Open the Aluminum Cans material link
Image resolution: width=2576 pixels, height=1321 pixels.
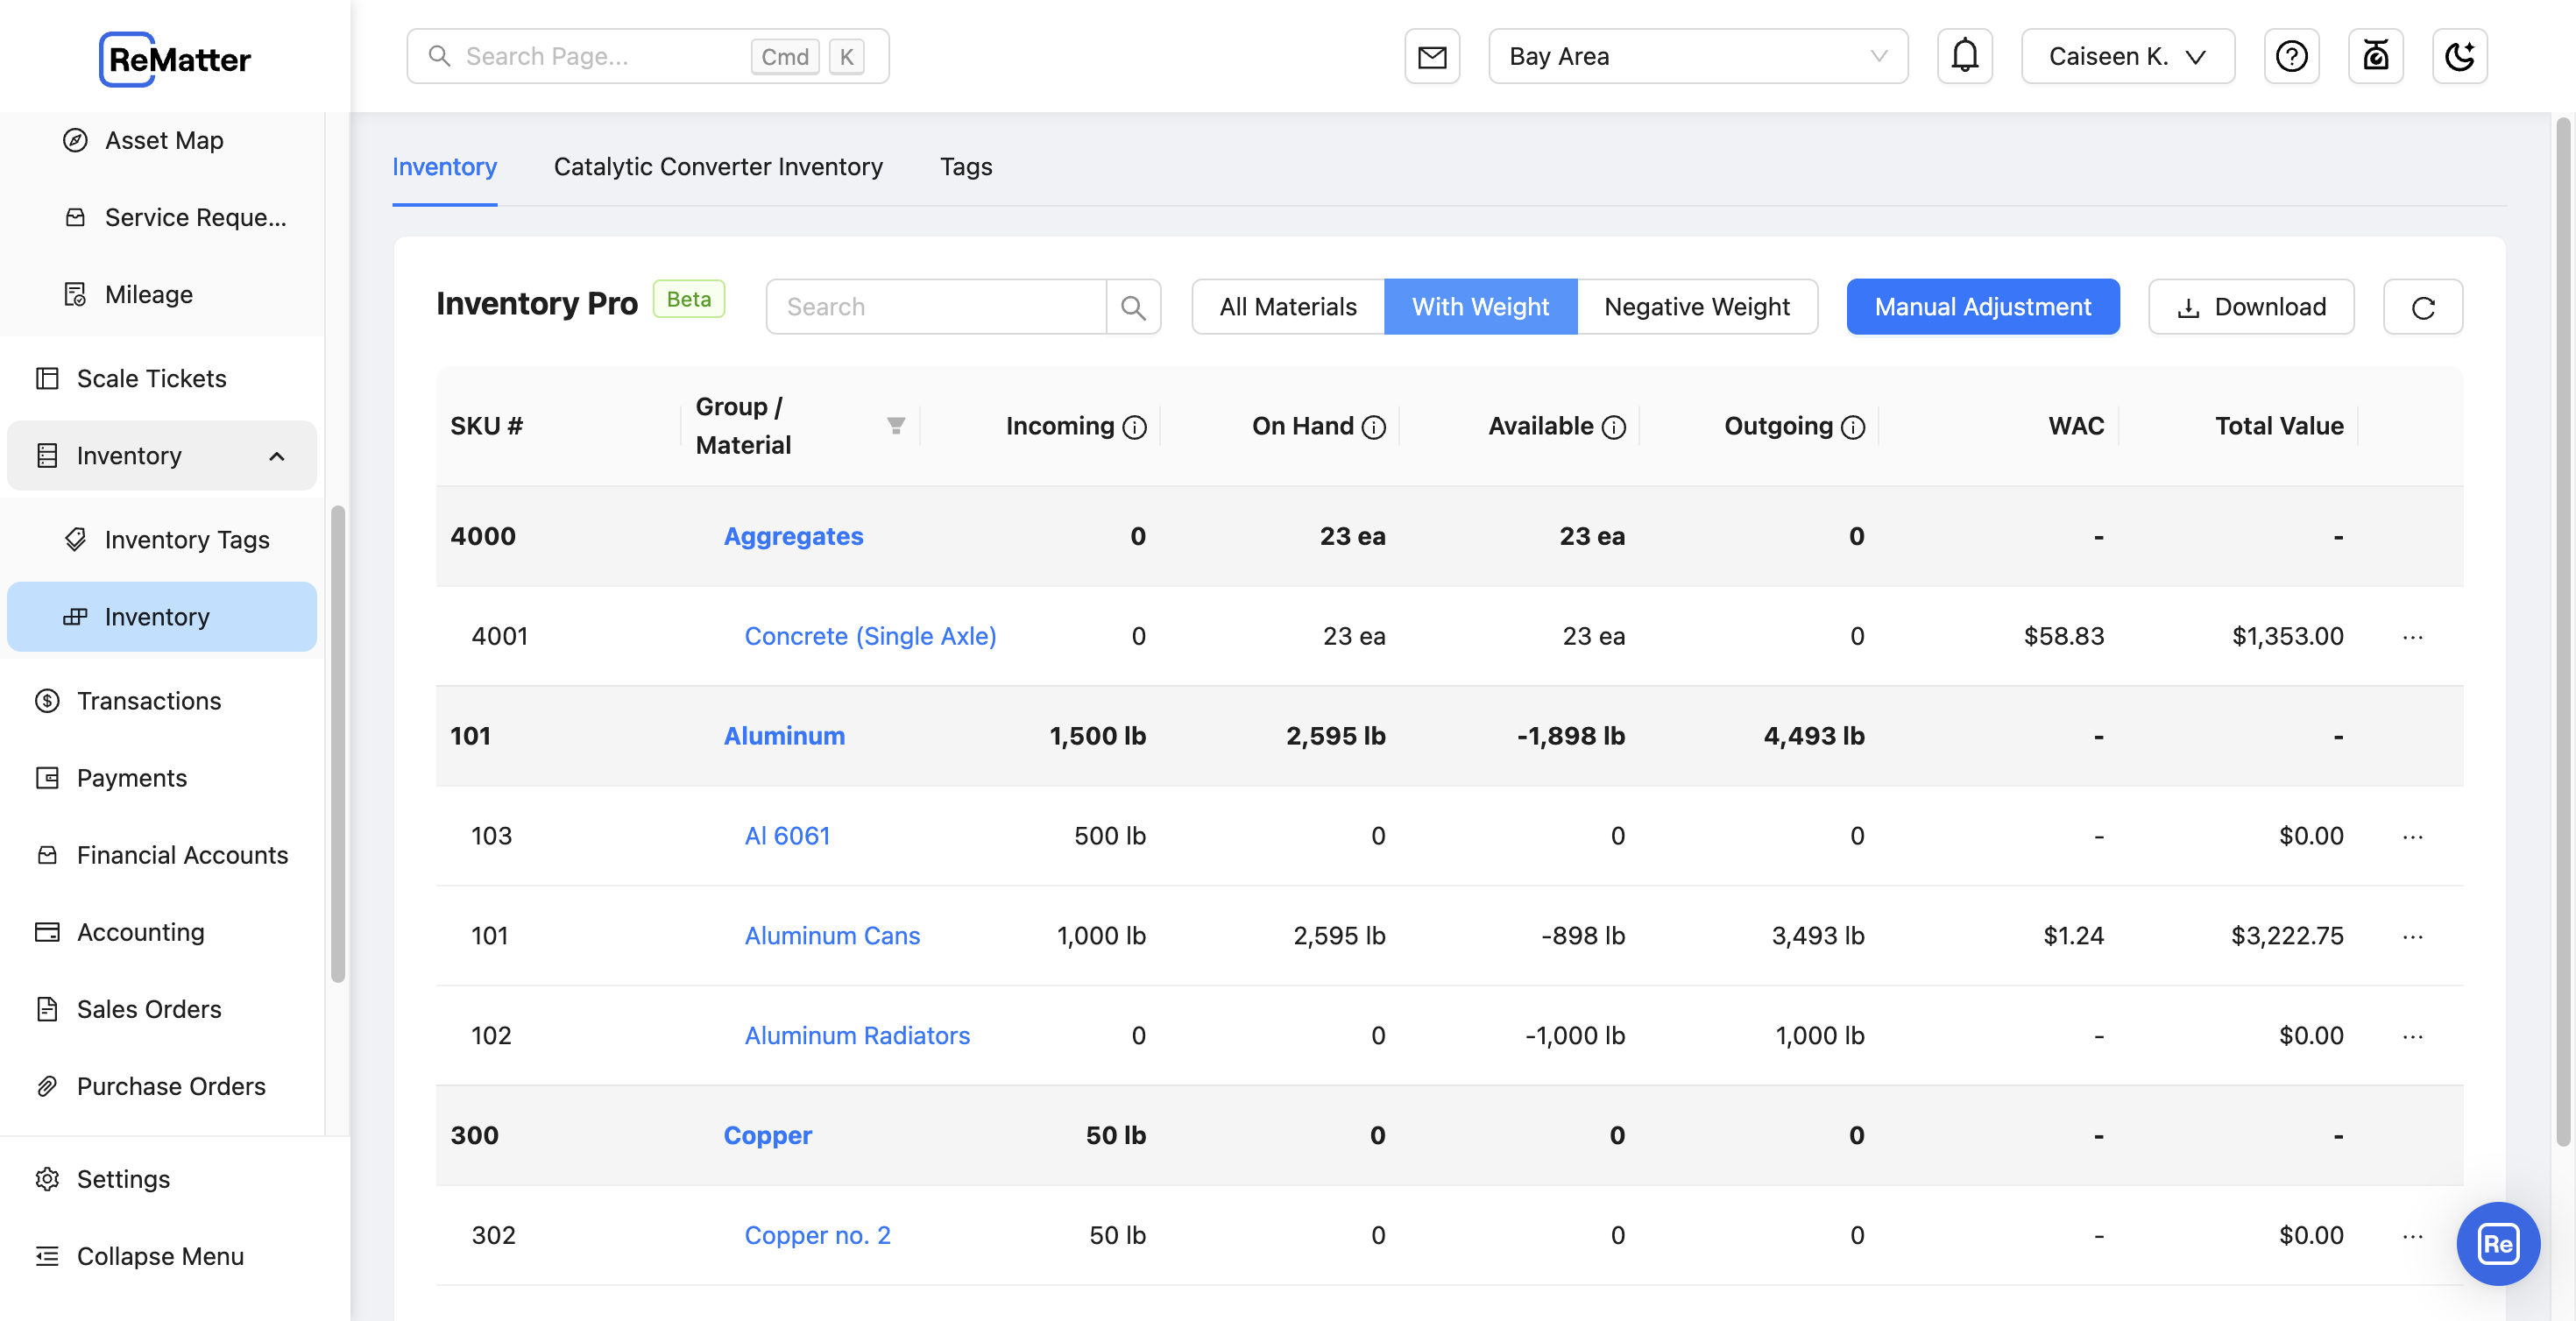[x=832, y=936]
